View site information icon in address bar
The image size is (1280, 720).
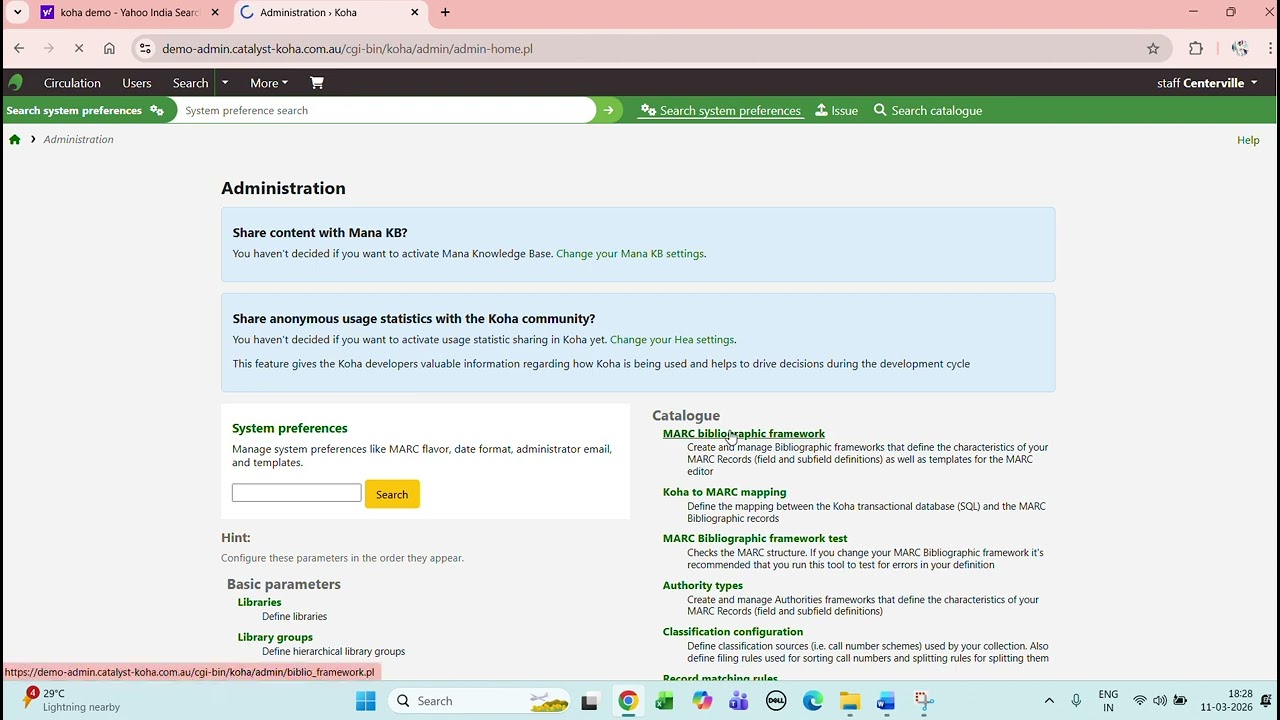click(146, 48)
